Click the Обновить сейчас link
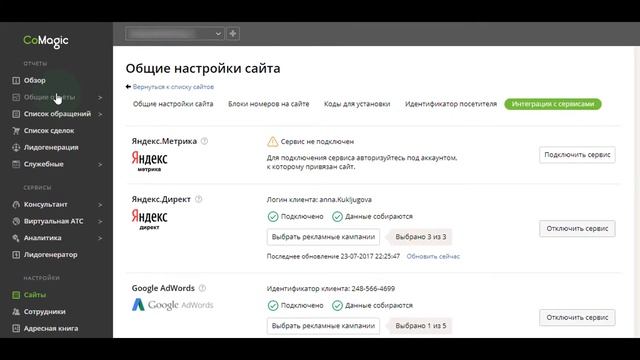 pos(433,256)
